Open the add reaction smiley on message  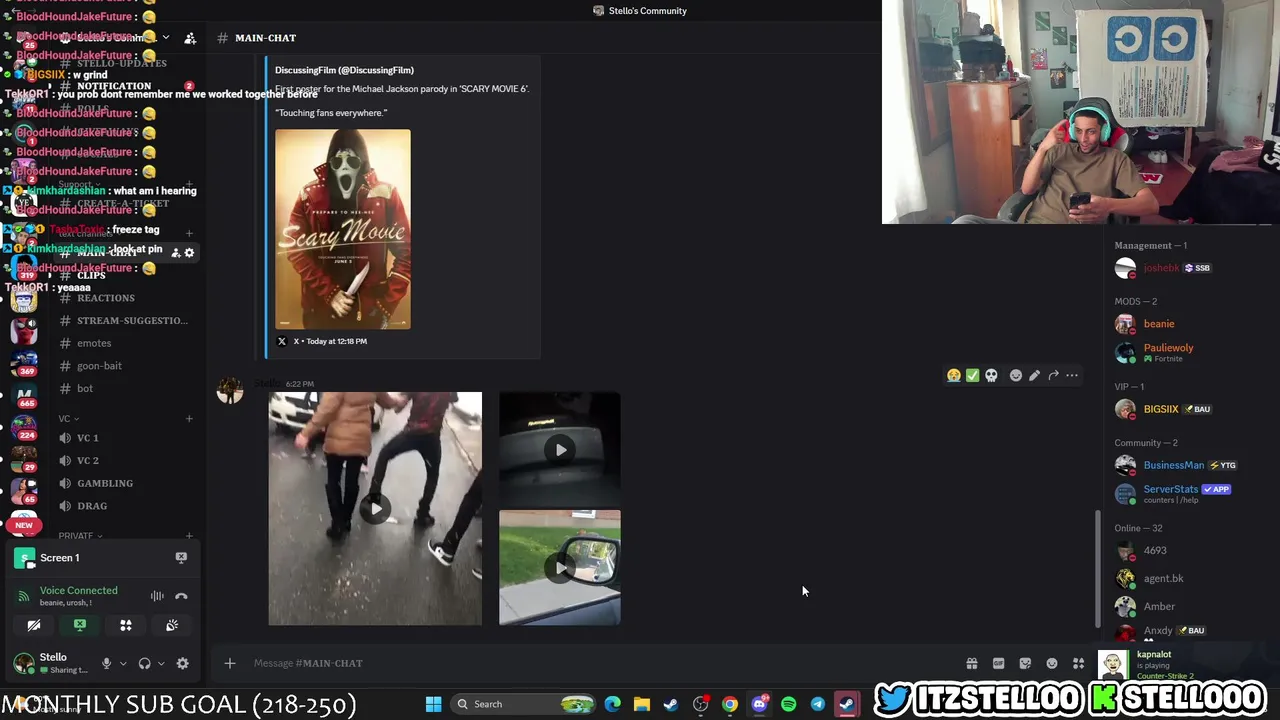point(1016,375)
